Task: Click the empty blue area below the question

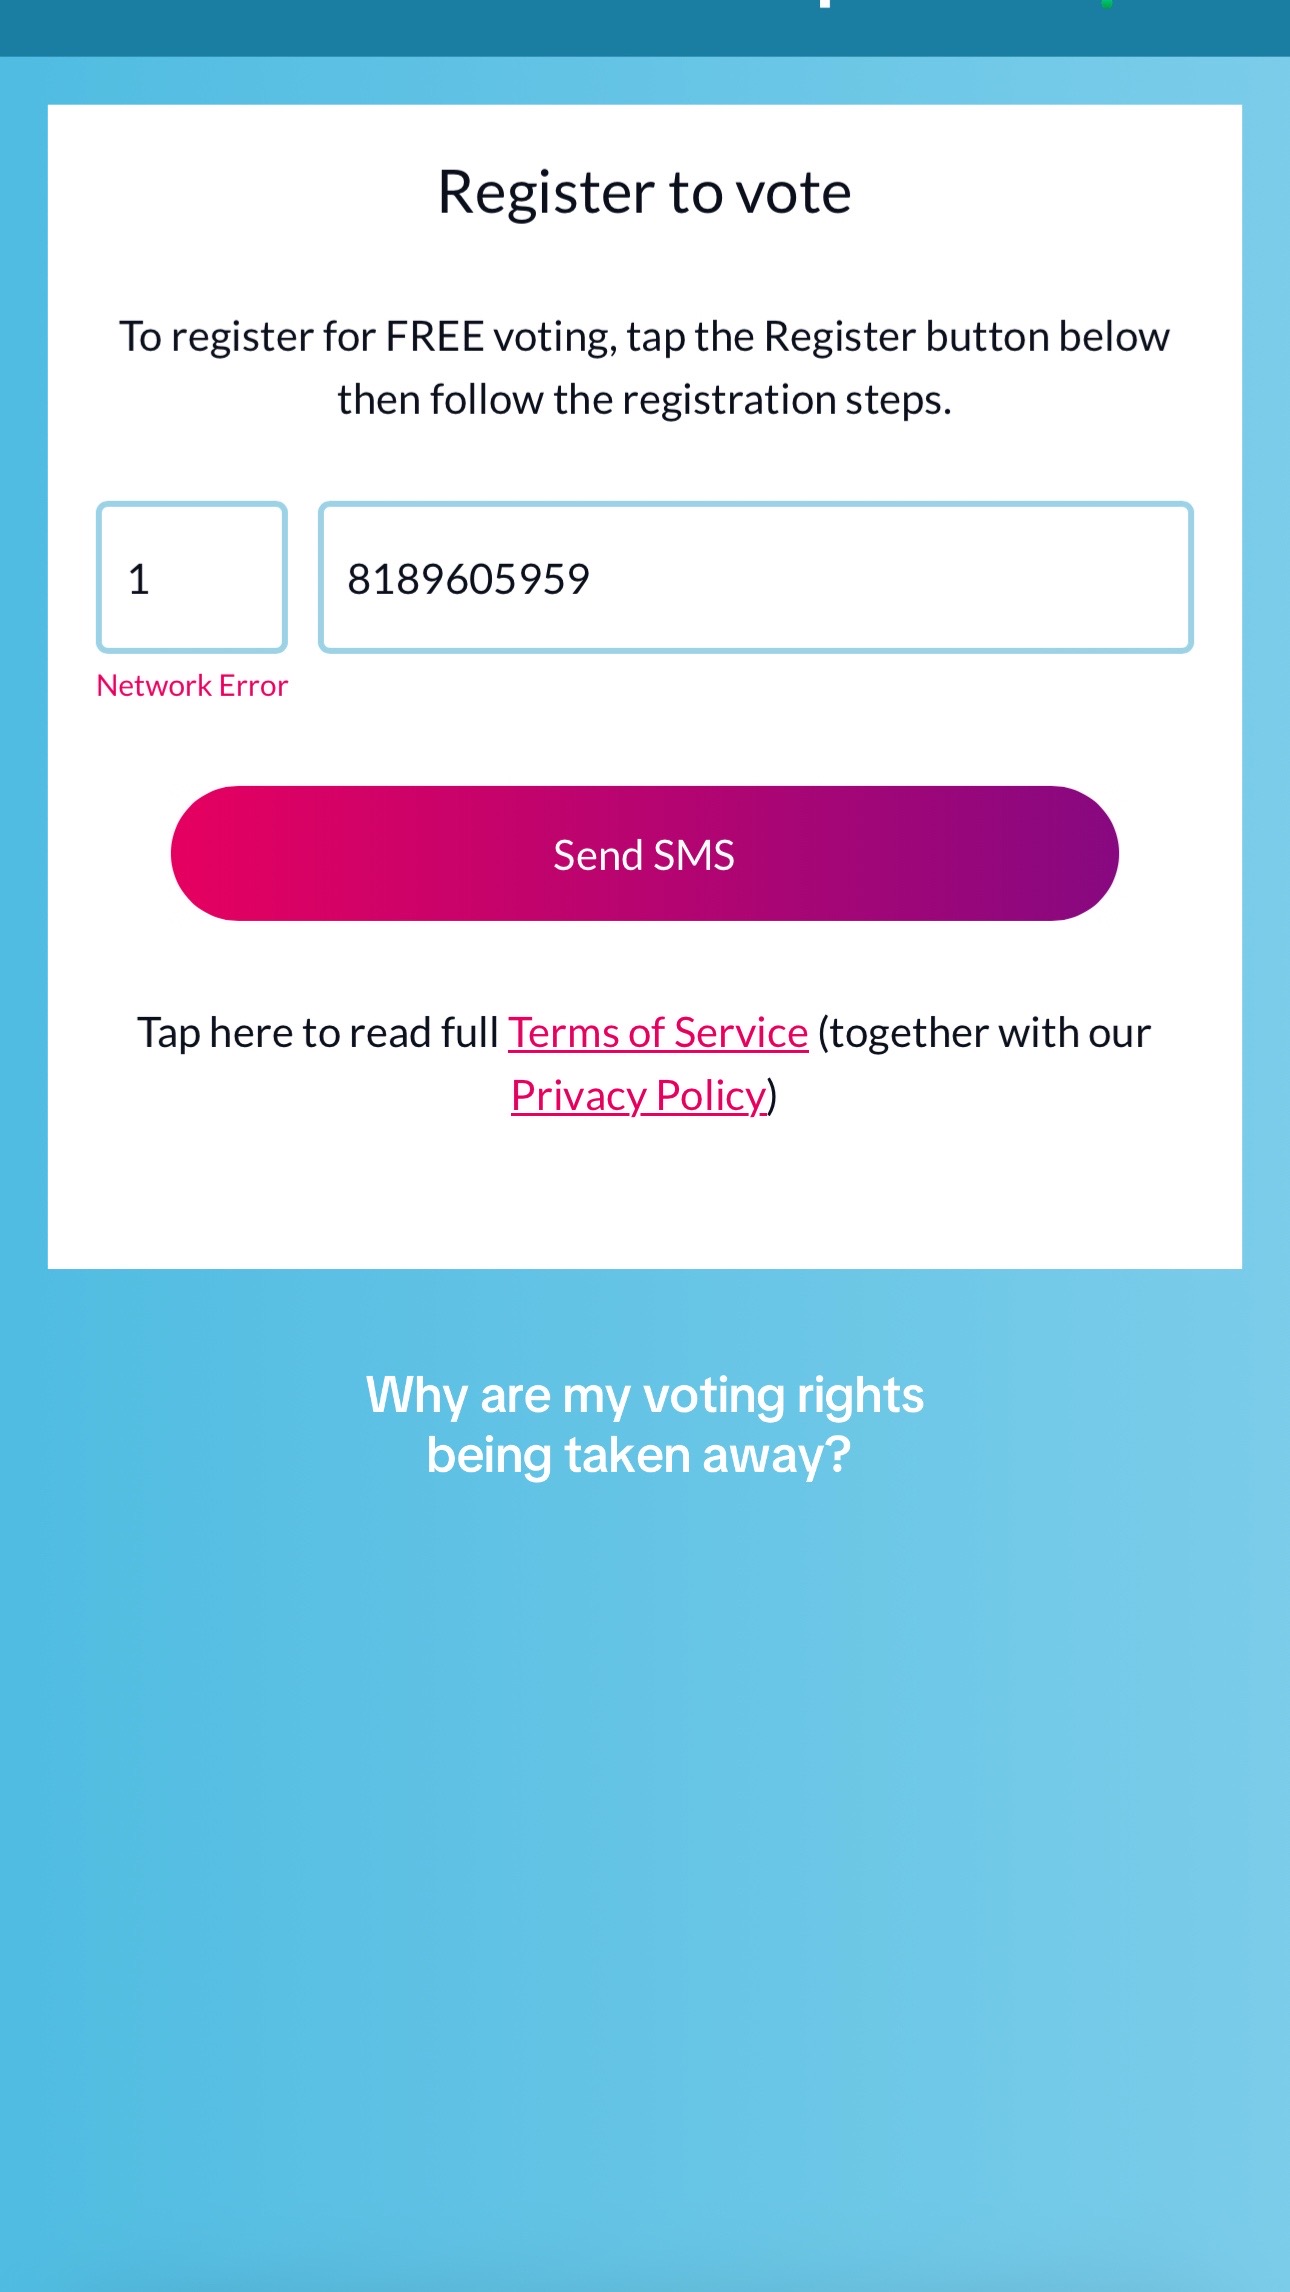Action: [644, 1880]
